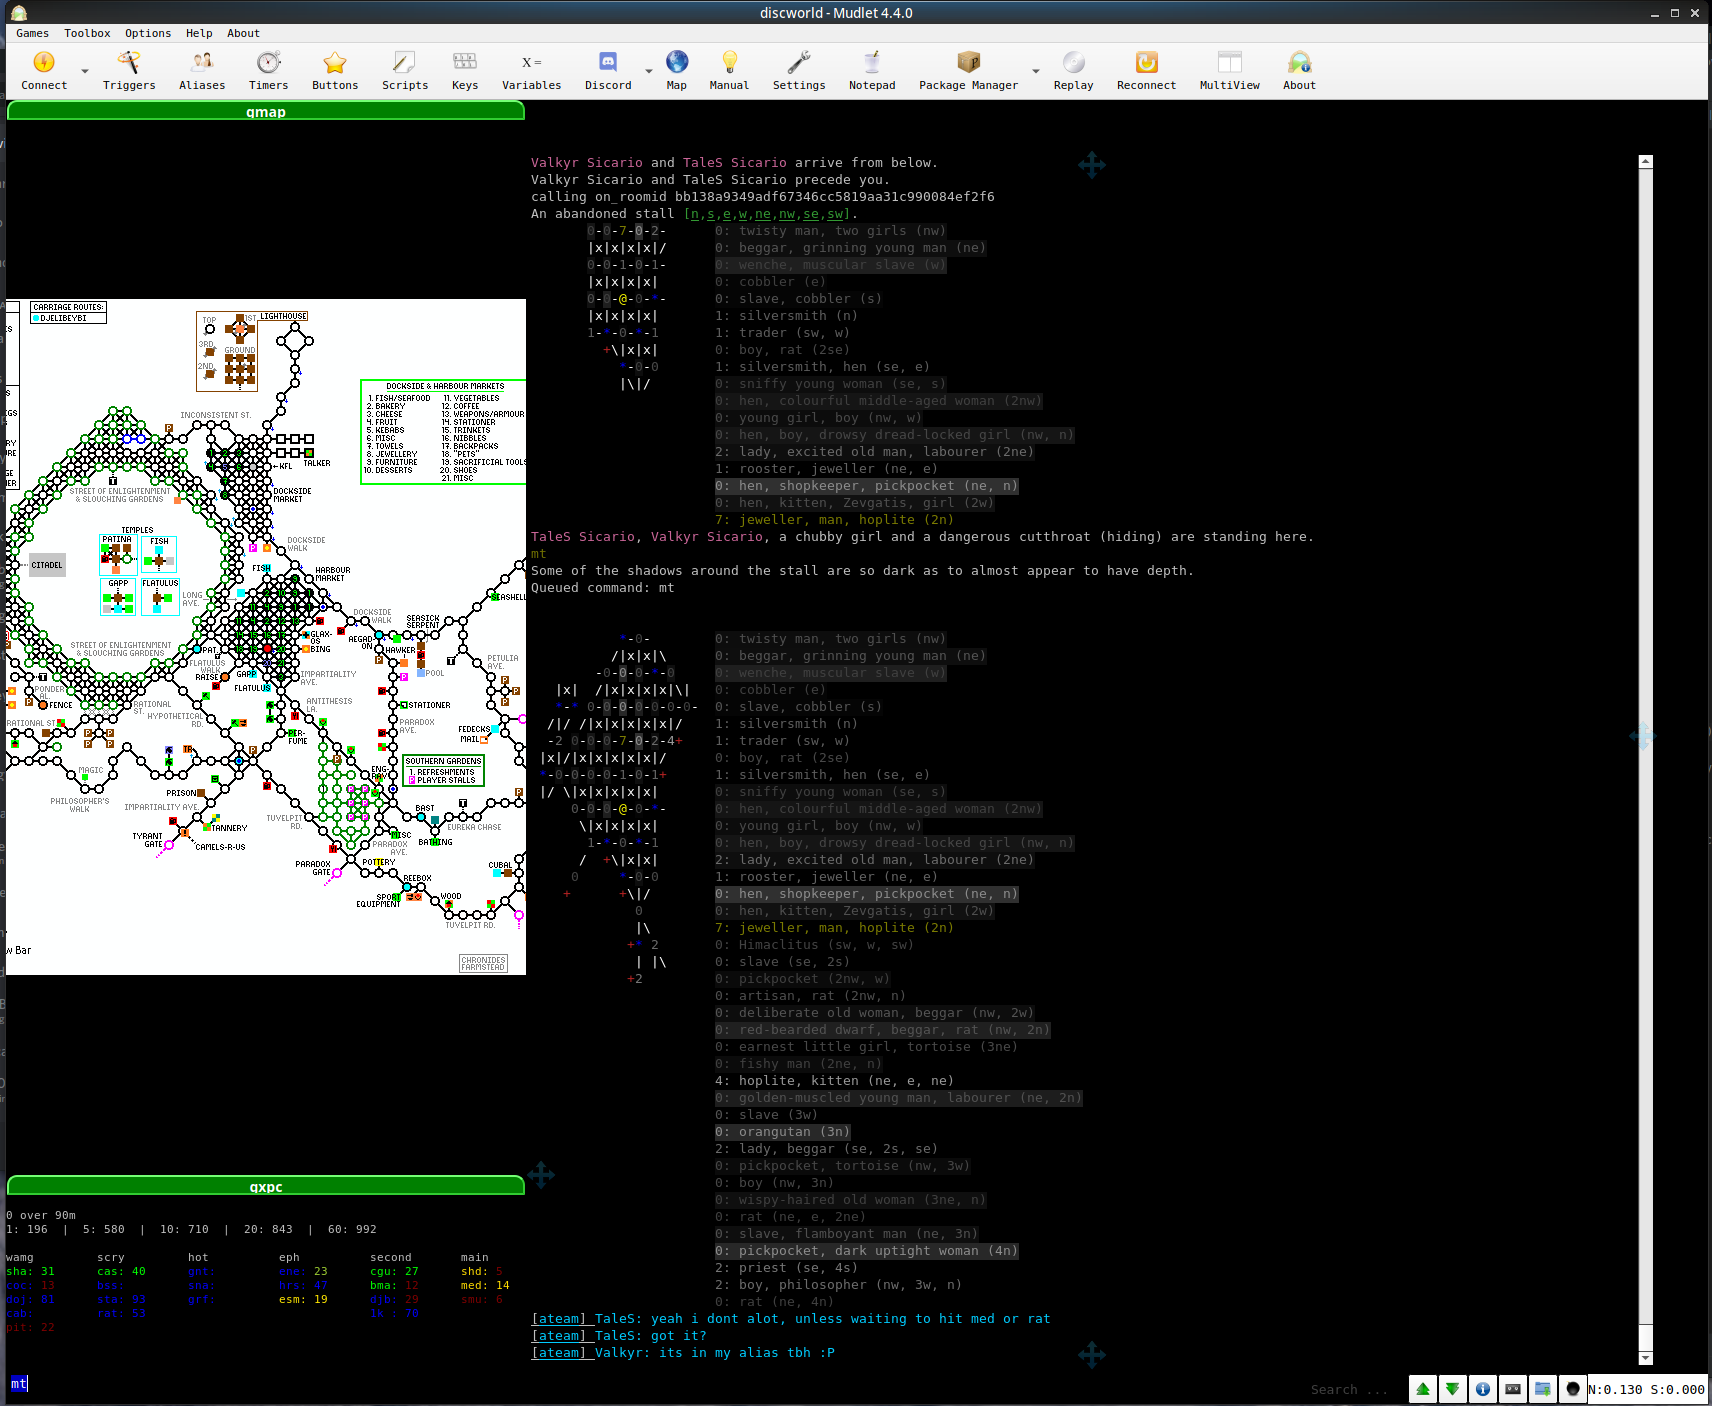The width and height of the screenshot is (1712, 1406).
Task: Open the Variables editor
Action: pyautogui.click(x=532, y=71)
